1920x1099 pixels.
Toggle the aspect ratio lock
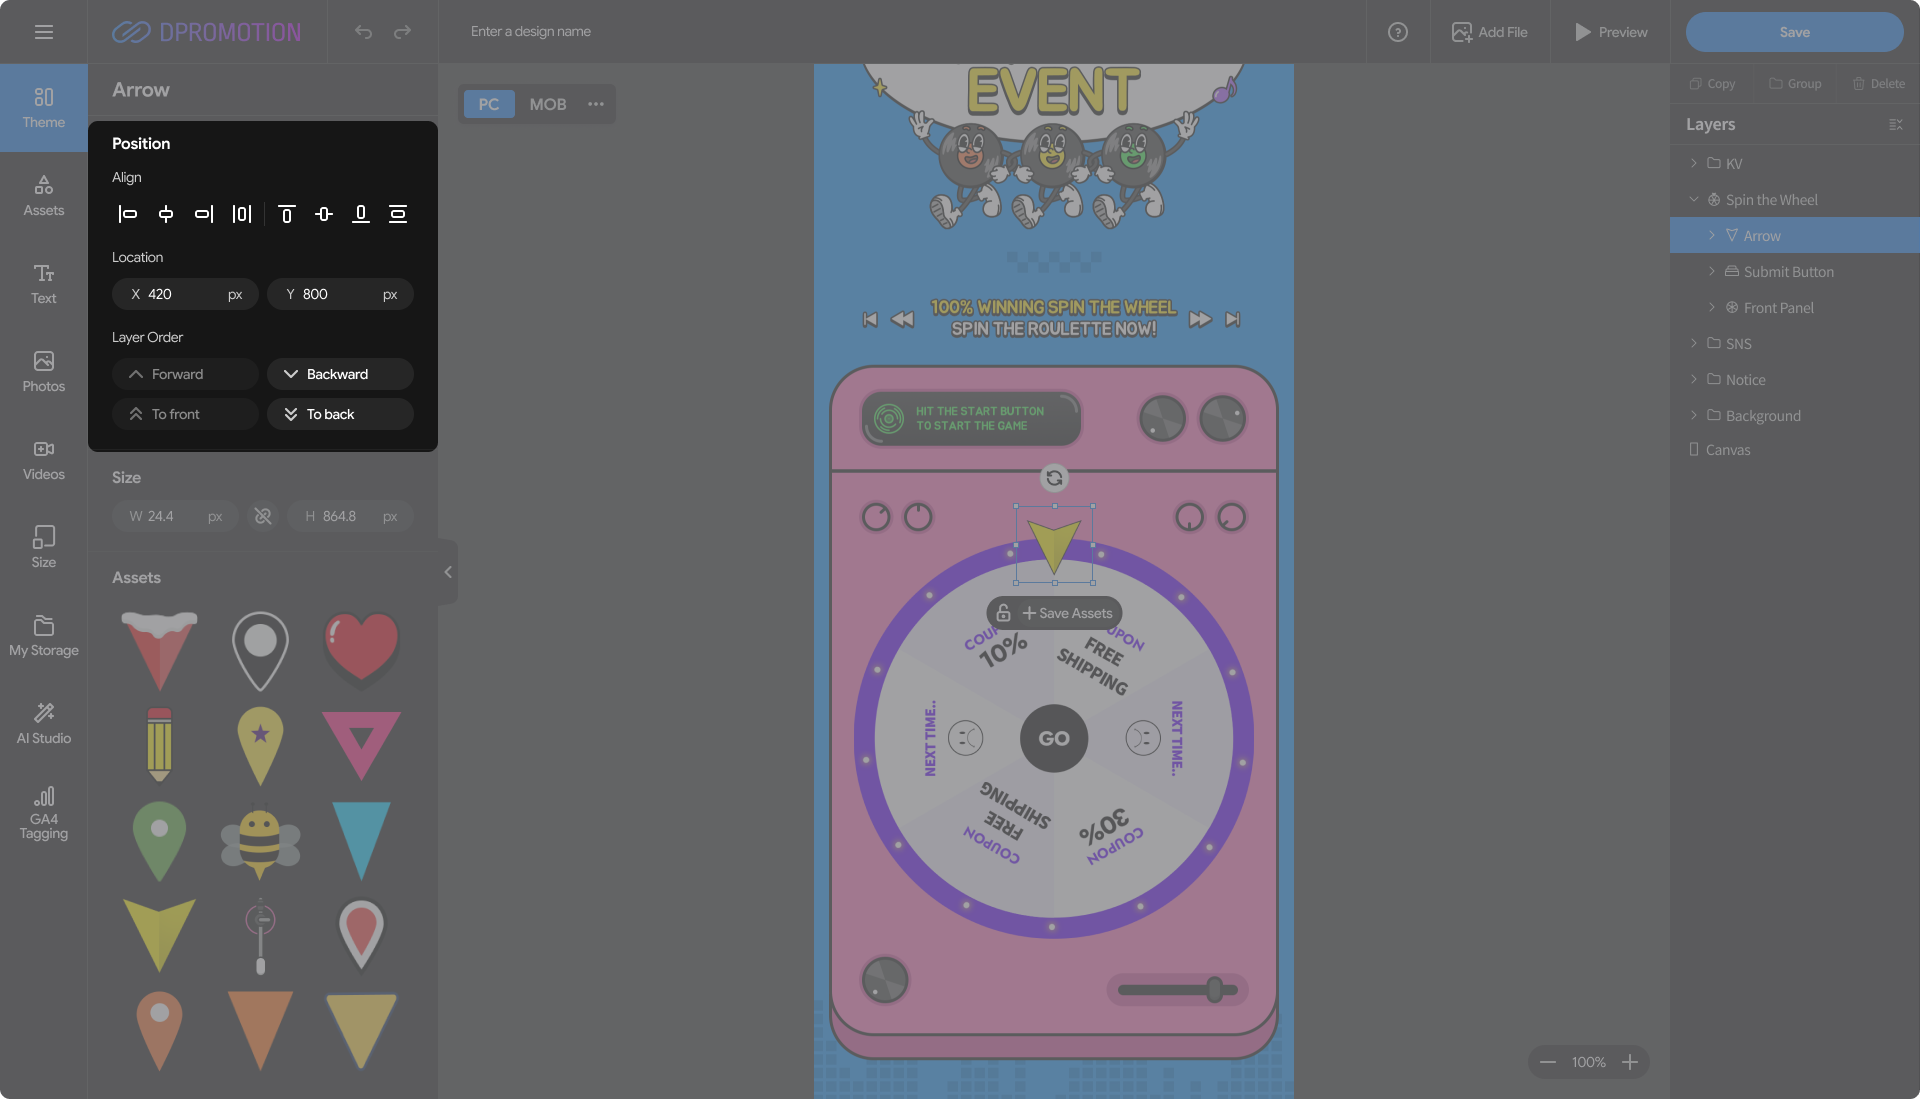tap(263, 516)
